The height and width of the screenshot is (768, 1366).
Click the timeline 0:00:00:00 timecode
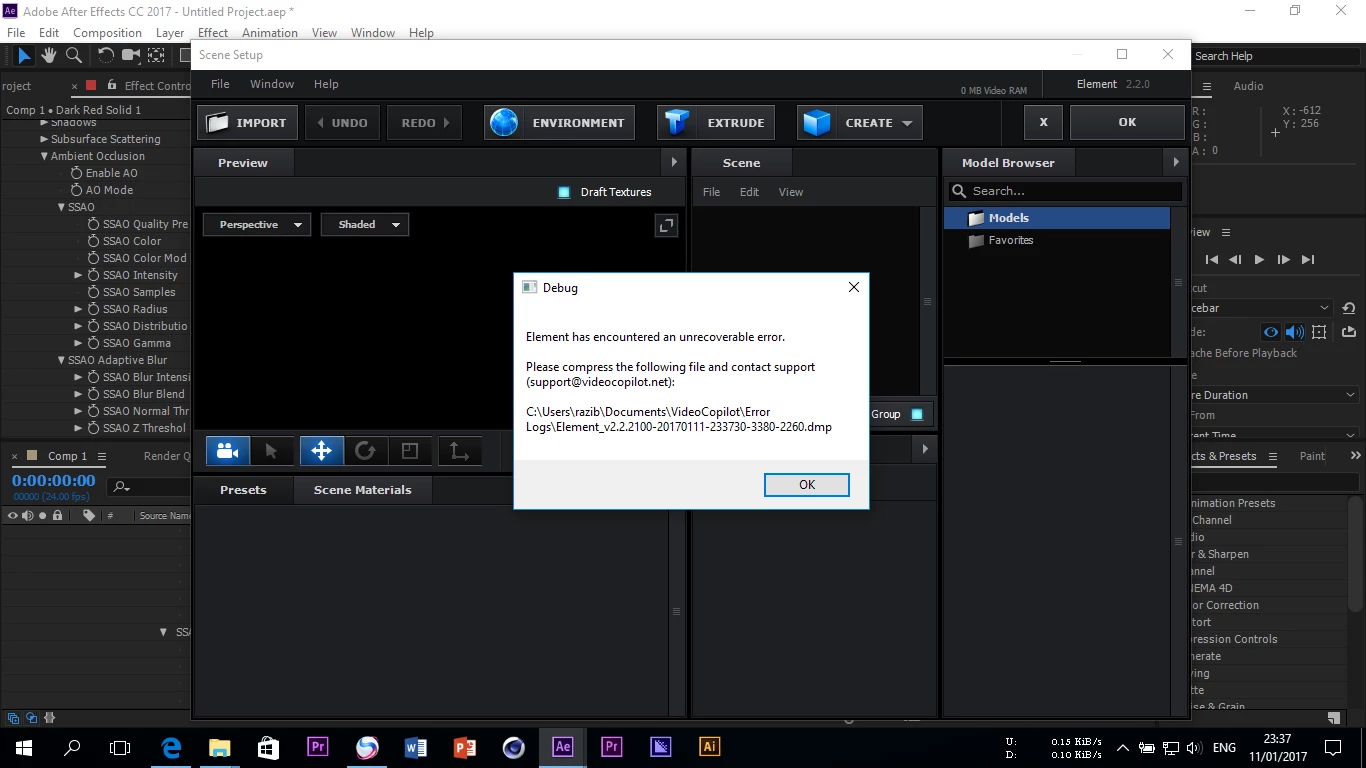pyautogui.click(x=54, y=481)
